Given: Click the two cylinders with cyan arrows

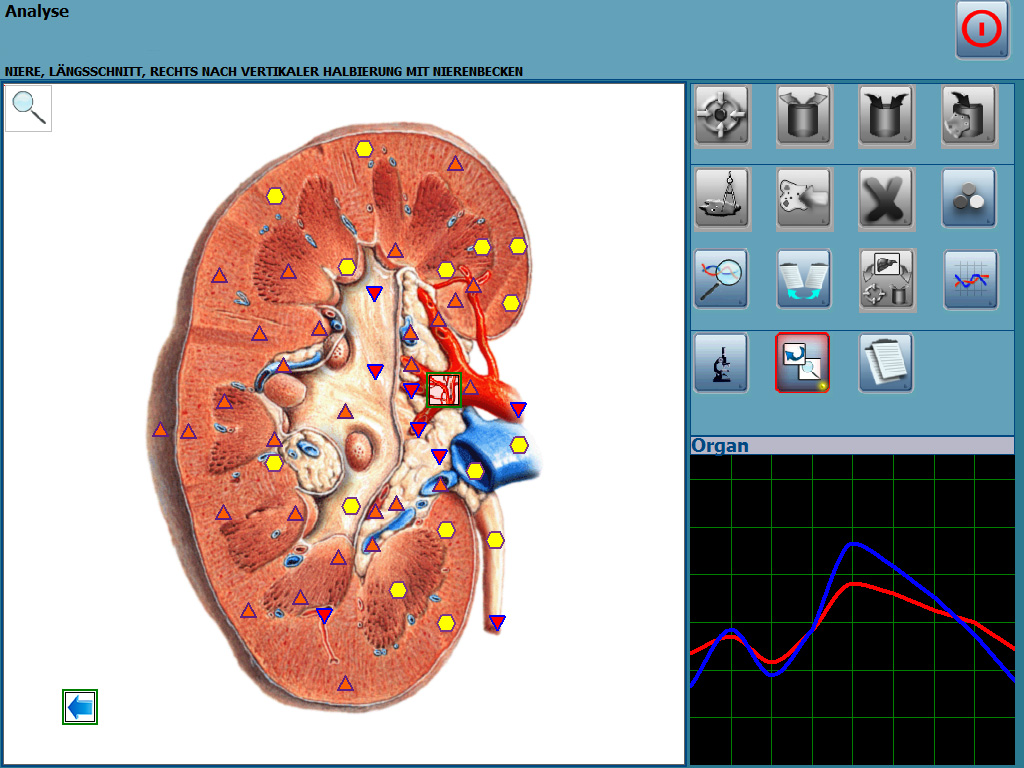Looking at the screenshot, I should [x=803, y=279].
